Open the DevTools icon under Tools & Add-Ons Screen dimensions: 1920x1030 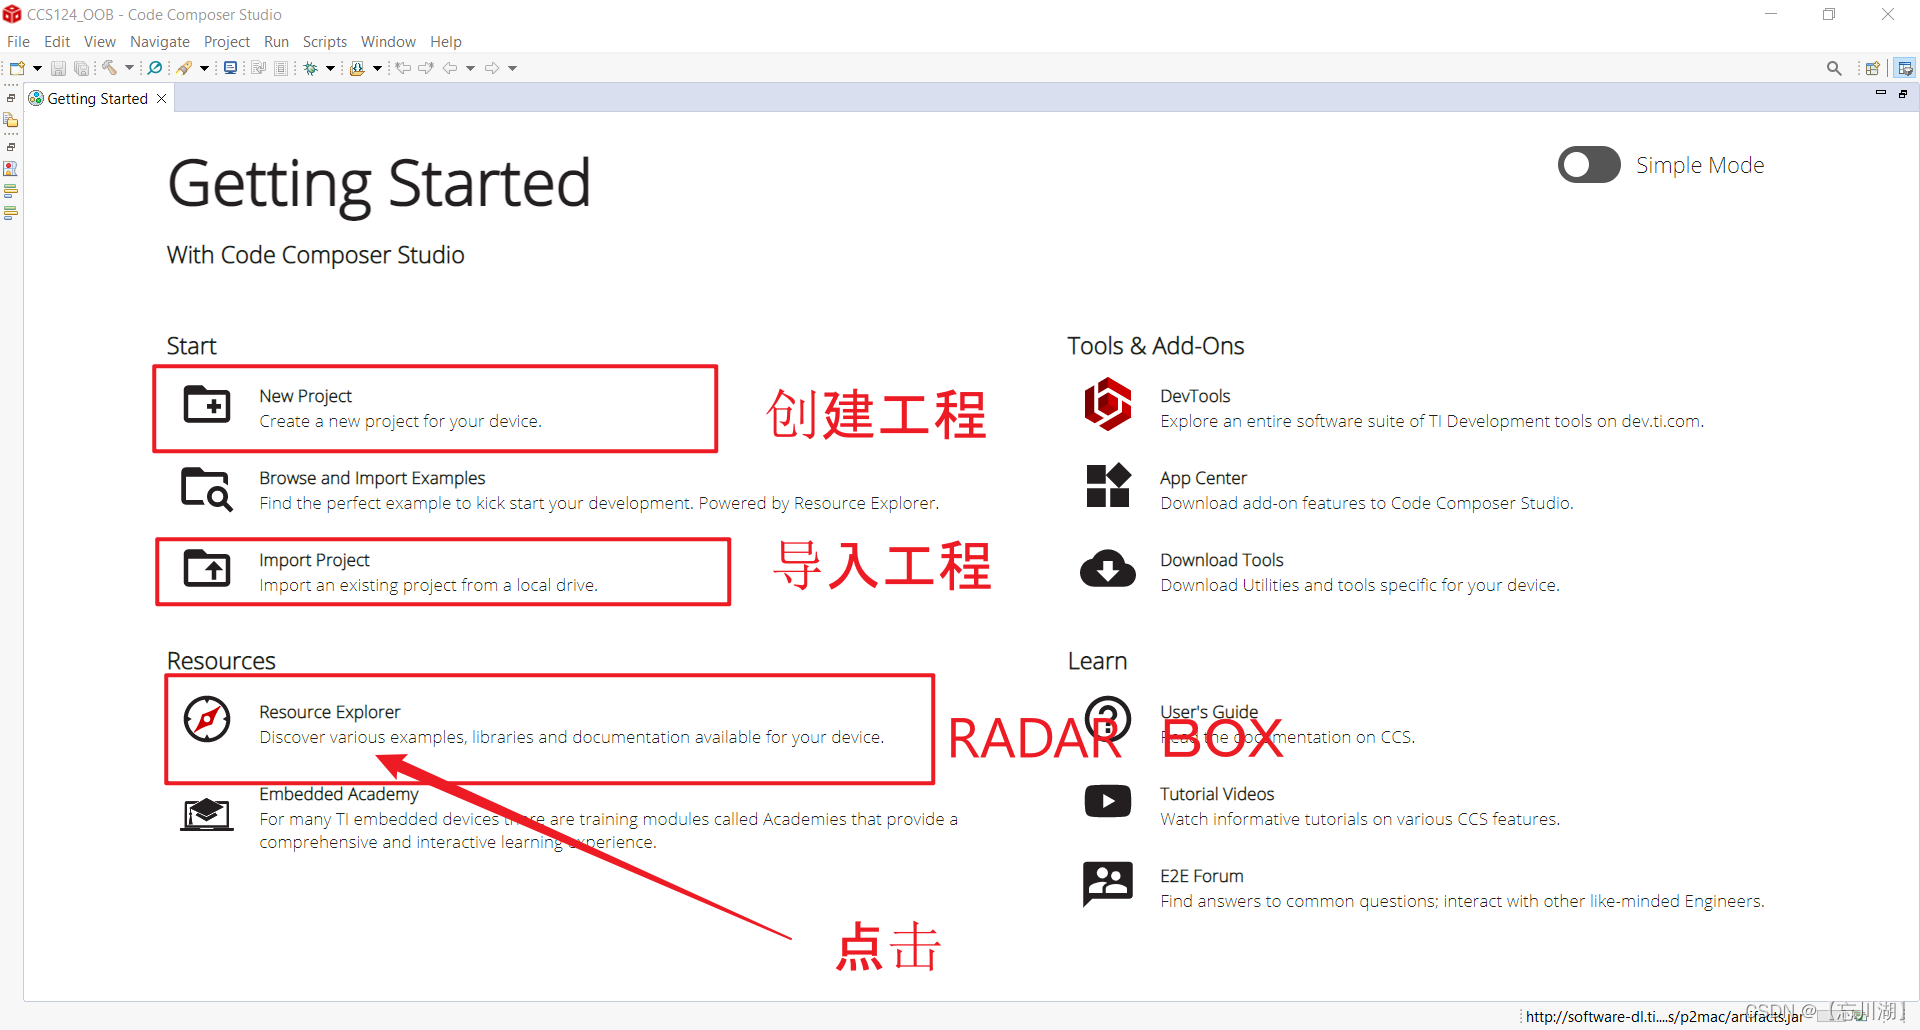click(1108, 404)
